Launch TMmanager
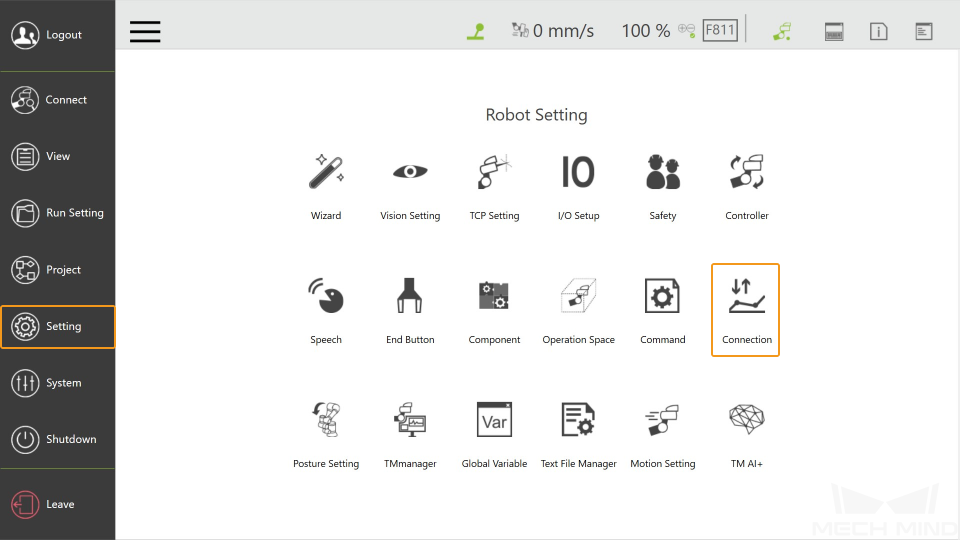 [x=410, y=435]
